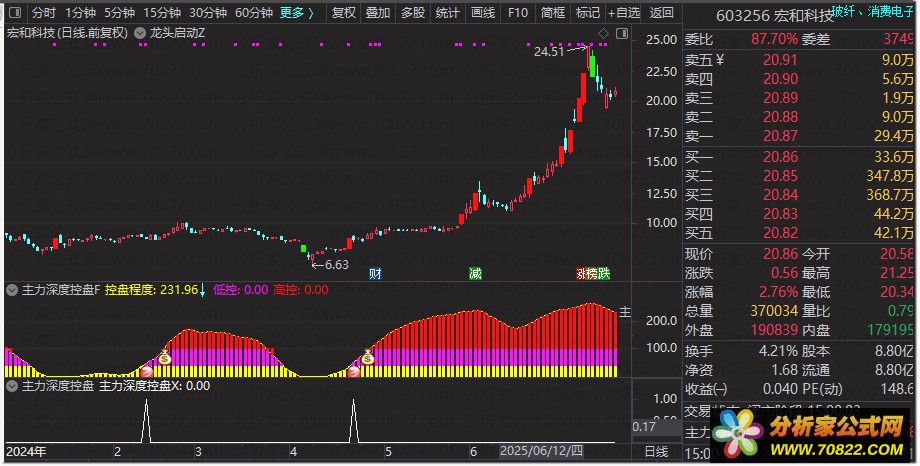This screenshot has width=920, height=466.
Task: Open the 复权 adjustment option
Action: tap(343, 12)
